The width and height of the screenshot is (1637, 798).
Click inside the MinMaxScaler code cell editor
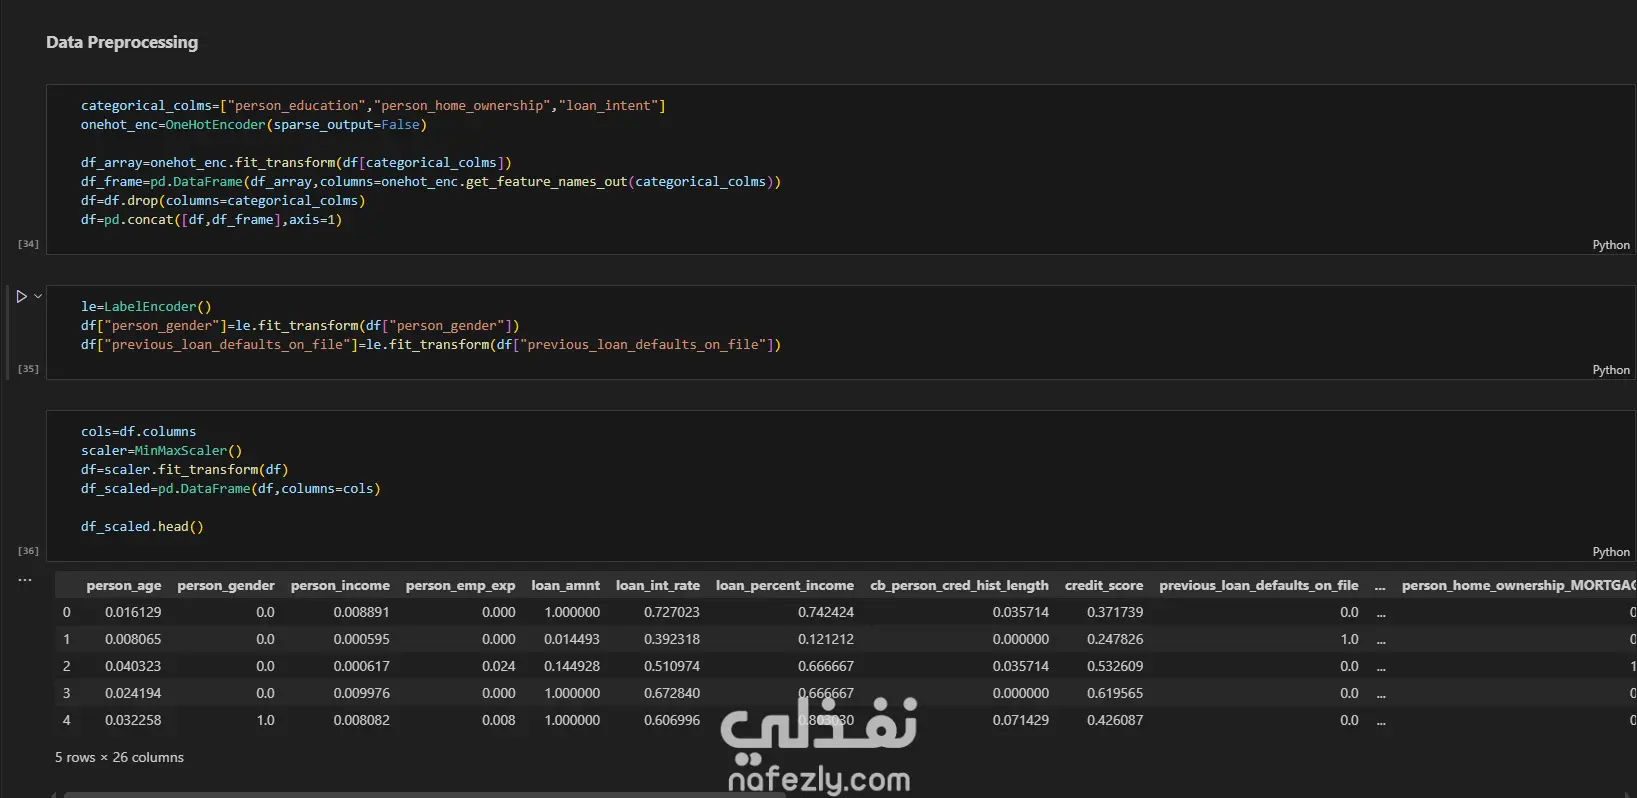pos(840,486)
